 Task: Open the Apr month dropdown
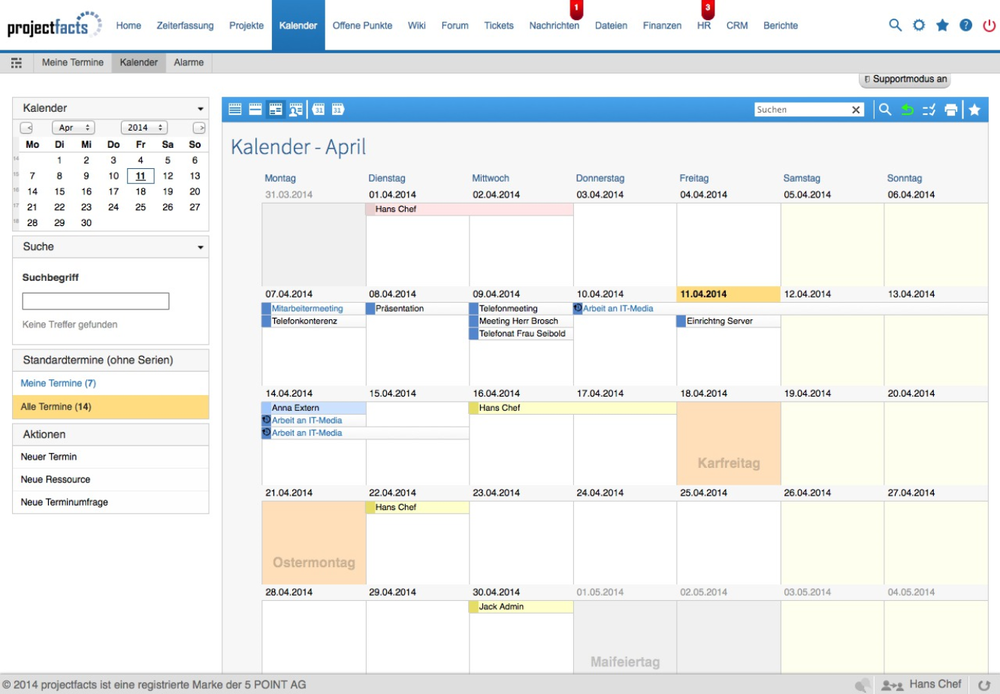[x=73, y=128]
